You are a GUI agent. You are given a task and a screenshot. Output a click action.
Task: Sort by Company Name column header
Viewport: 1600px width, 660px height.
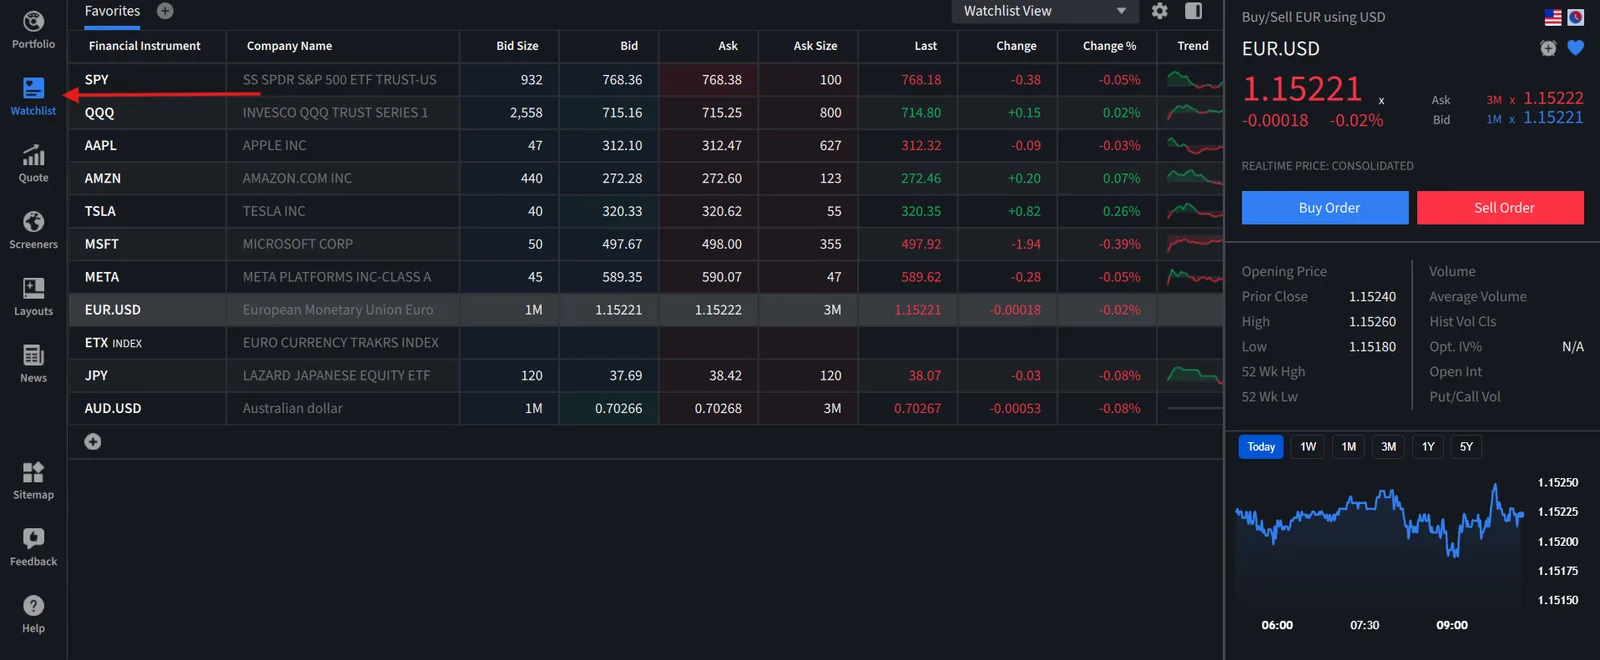coord(289,46)
